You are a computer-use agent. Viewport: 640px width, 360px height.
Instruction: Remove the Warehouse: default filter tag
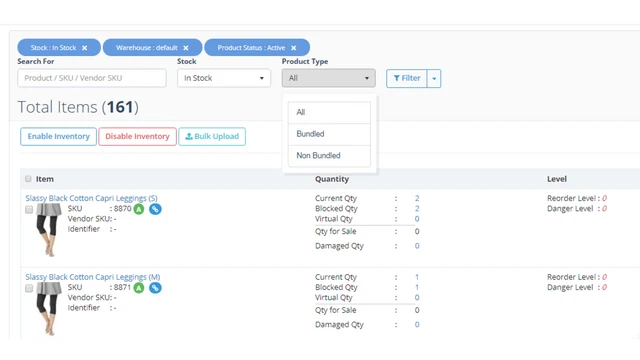(x=186, y=48)
